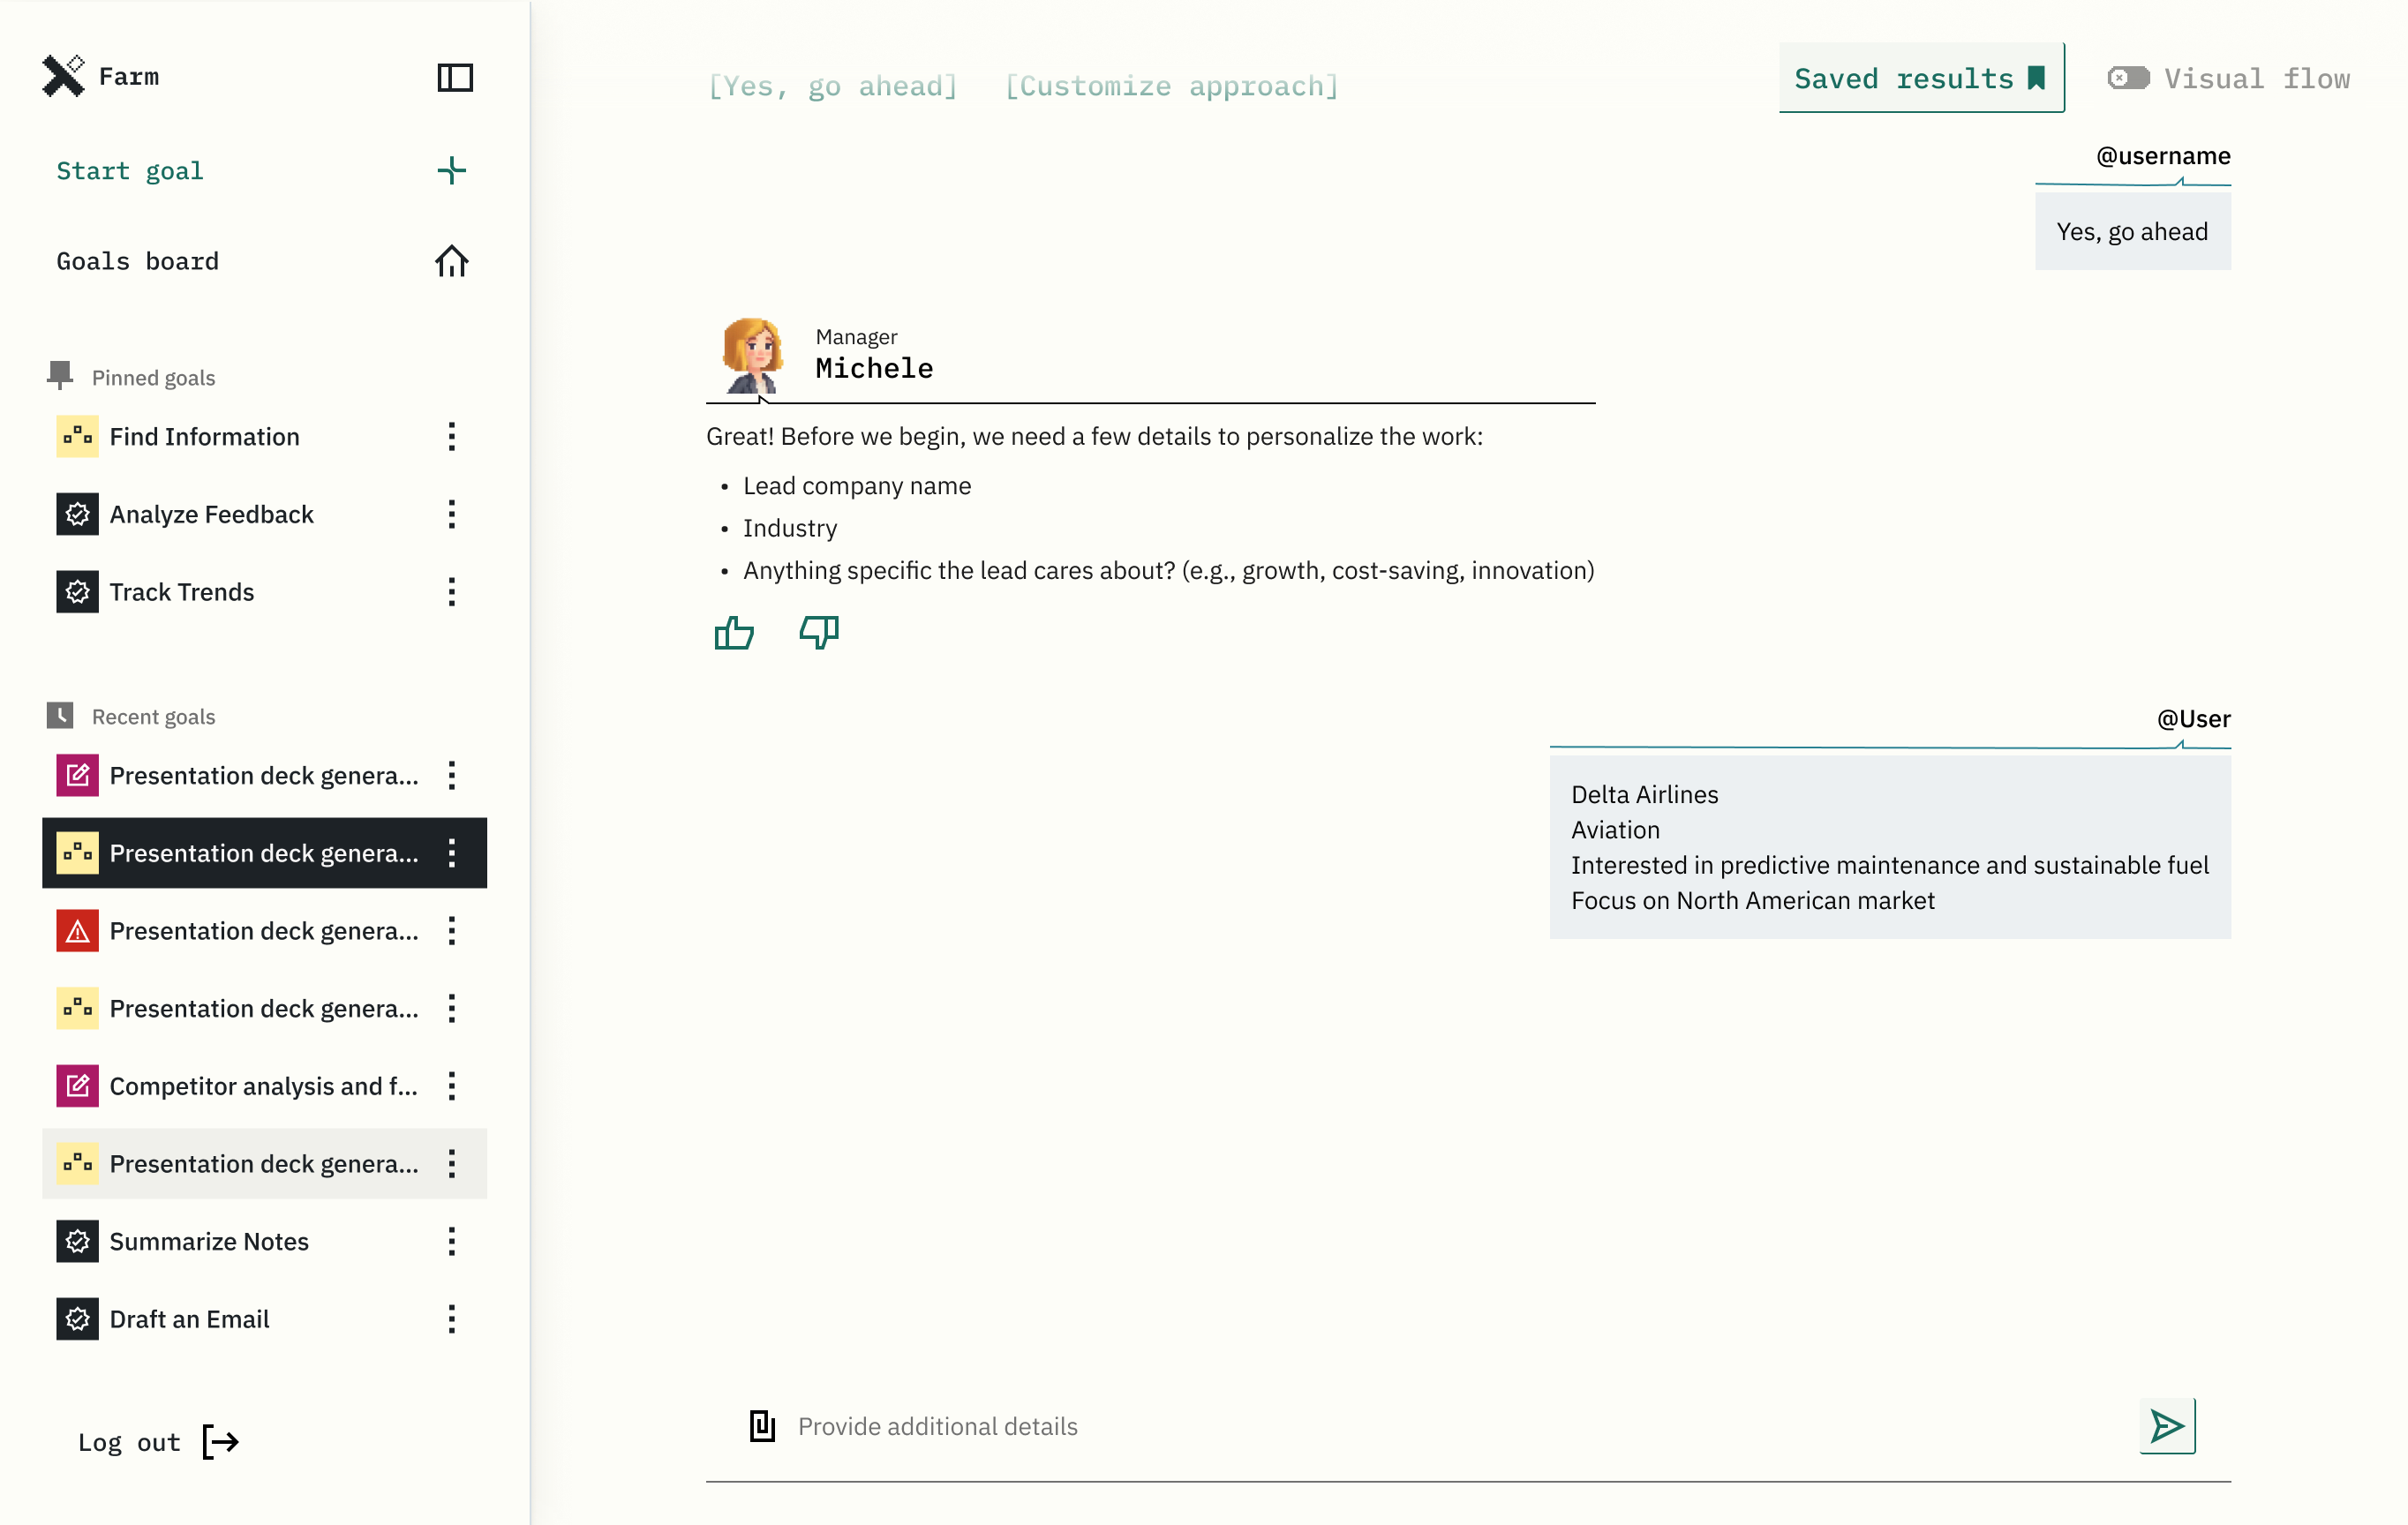Click the Analyze Feedback goal icon

point(77,514)
